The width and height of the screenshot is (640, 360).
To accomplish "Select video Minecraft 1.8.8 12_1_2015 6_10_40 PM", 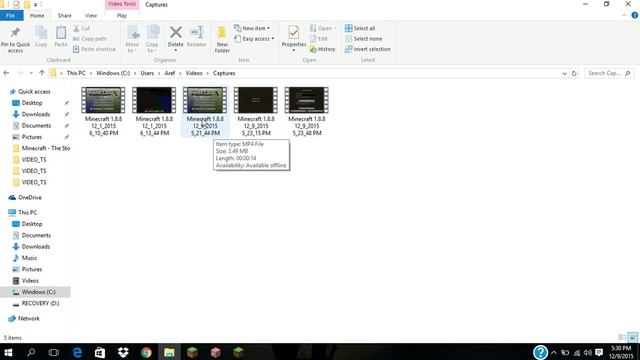I will coord(103,111).
